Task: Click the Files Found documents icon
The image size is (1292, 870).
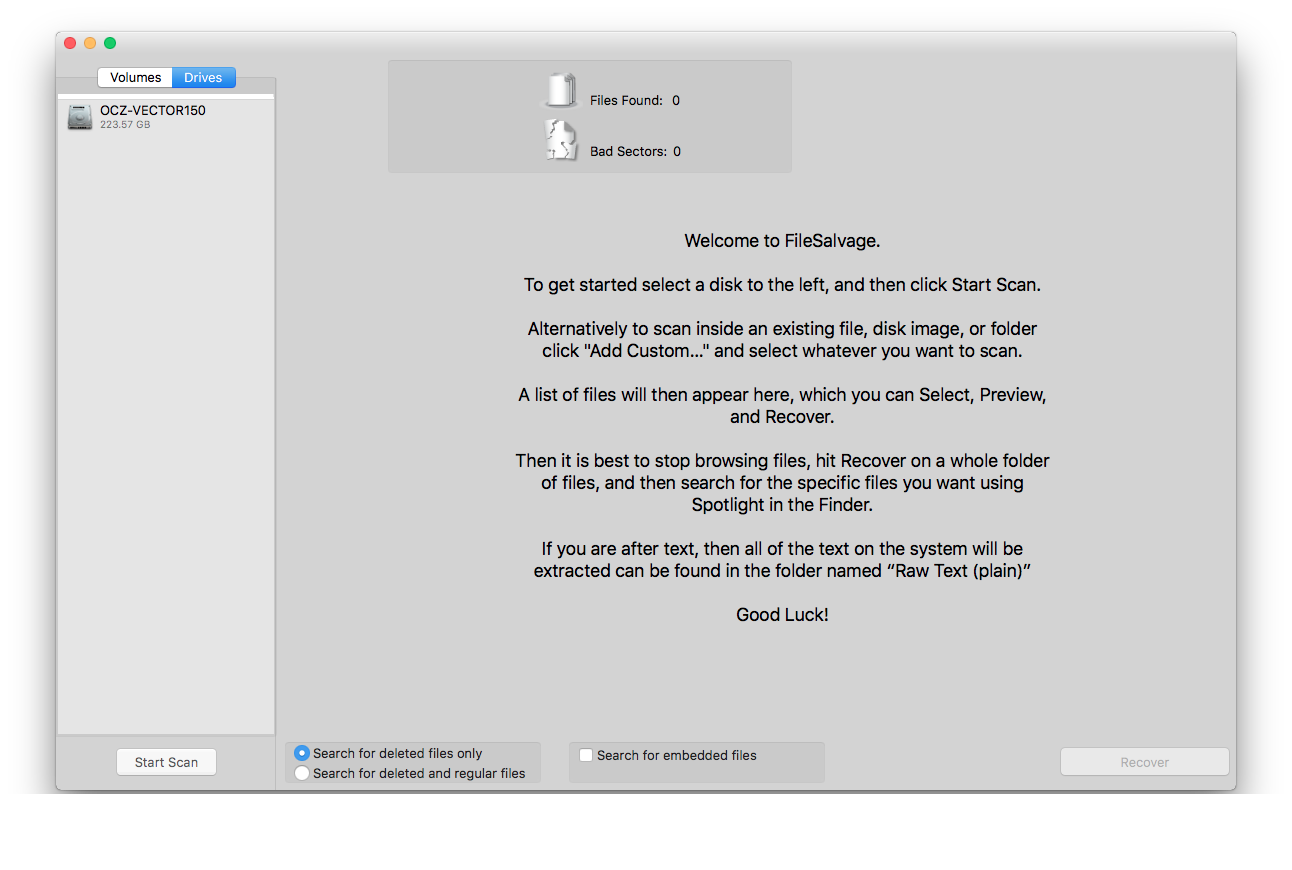Action: 560,91
